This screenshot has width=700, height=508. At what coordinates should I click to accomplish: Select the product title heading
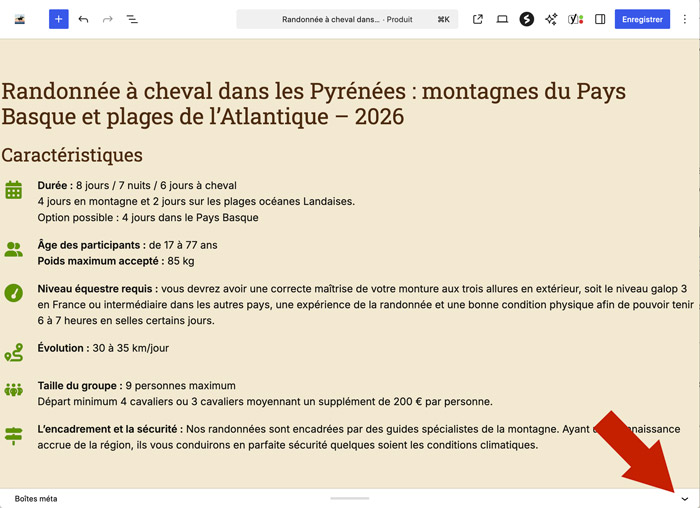313,104
